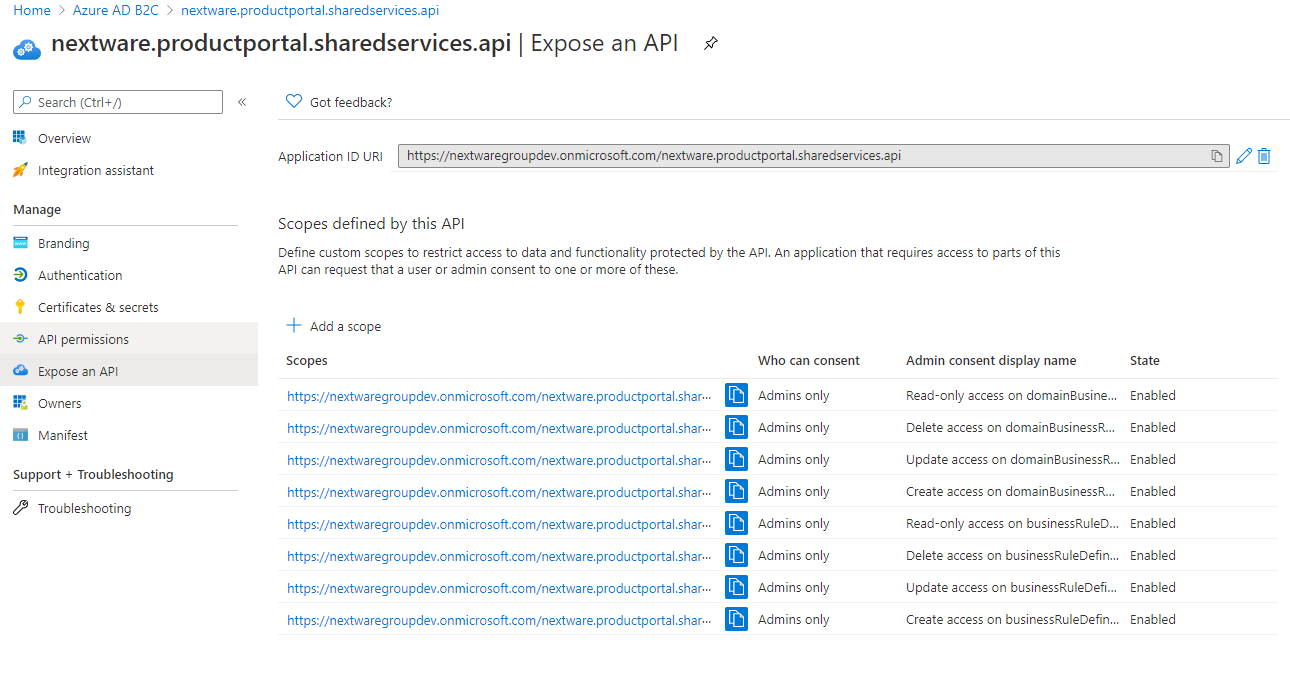Viewport: 1290px width, 680px height.
Task: Open scope link for Read-only access on domainBusiness
Action: pos(499,395)
